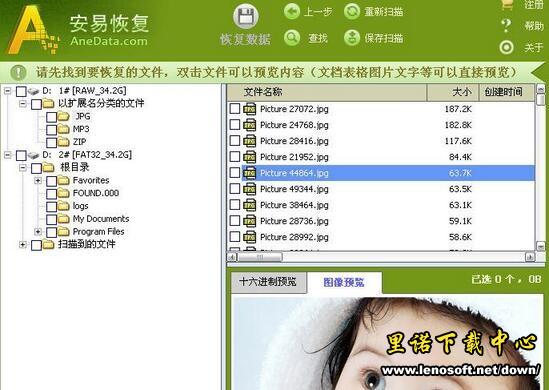Click the logs folder icon
The height and width of the screenshot is (390, 549).
(63, 206)
